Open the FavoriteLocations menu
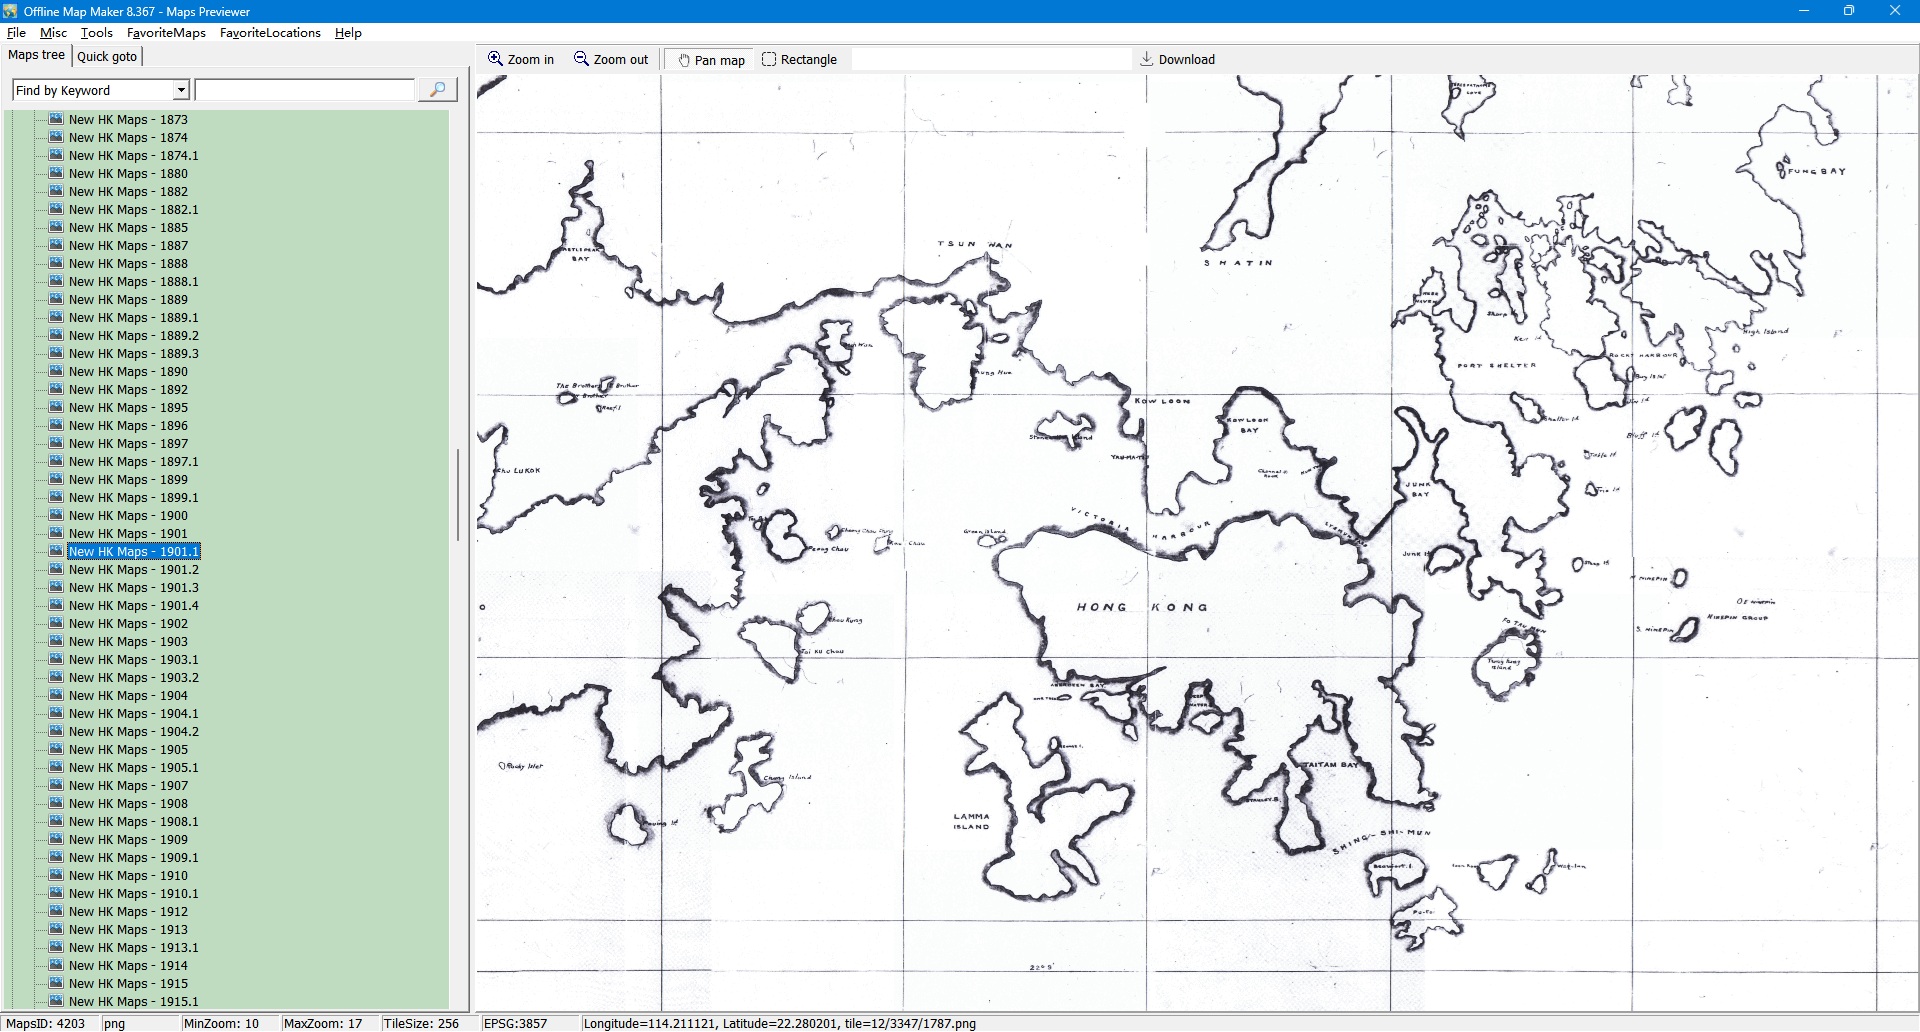This screenshot has width=1920, height=1032. (x=270, y=33)
